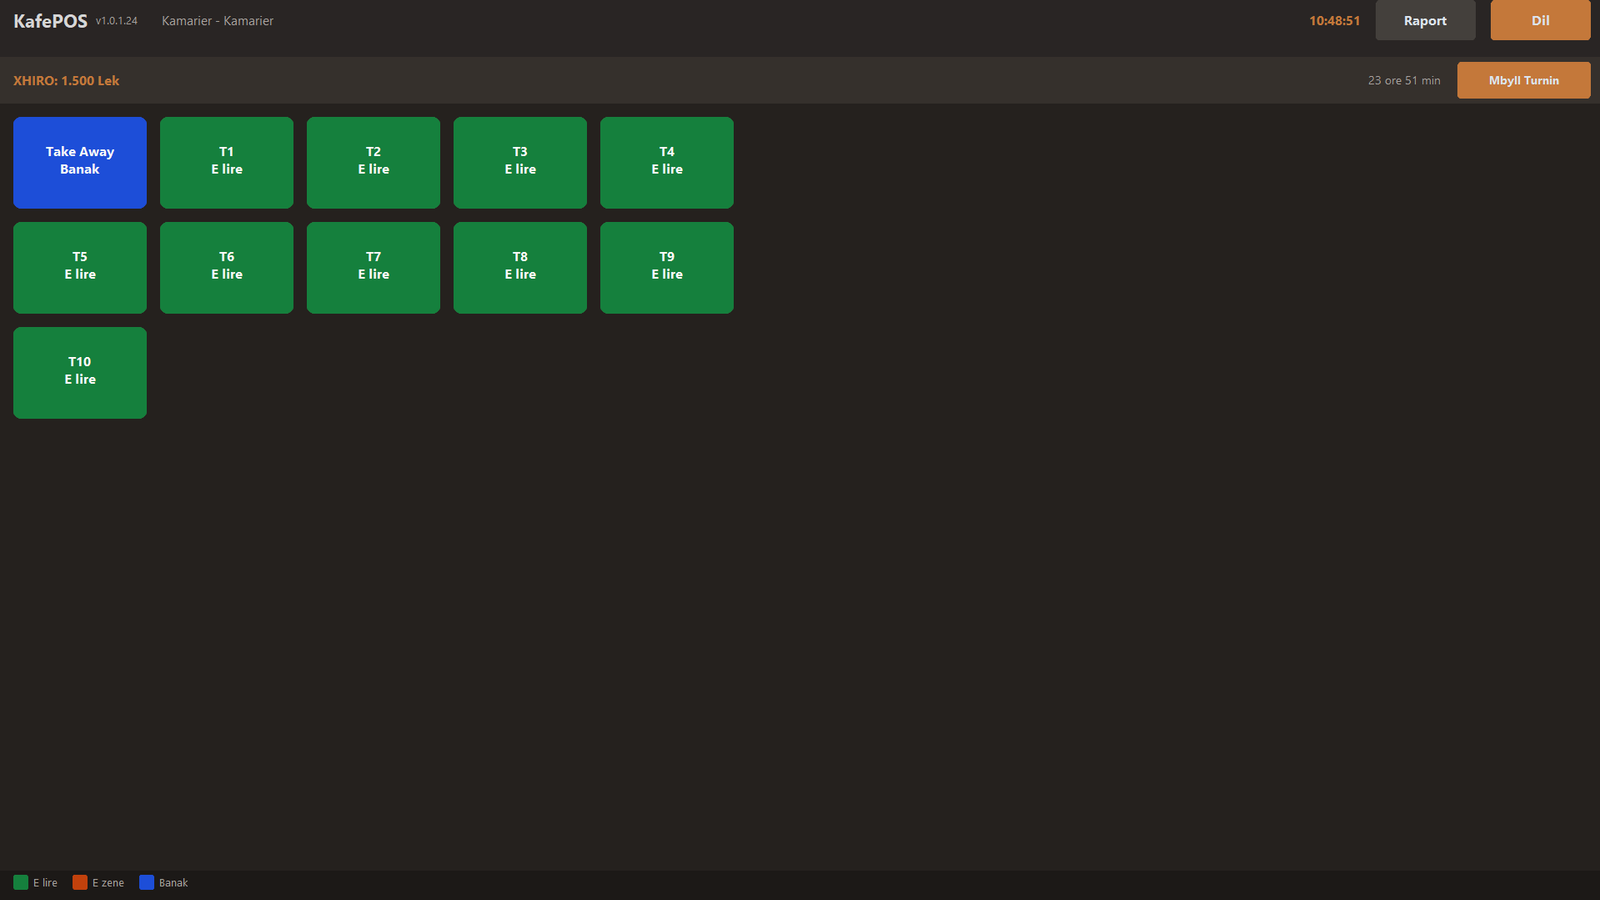Click the KafePOS logo text
The image size is (1600, 900).
click(x=50, y=21)
